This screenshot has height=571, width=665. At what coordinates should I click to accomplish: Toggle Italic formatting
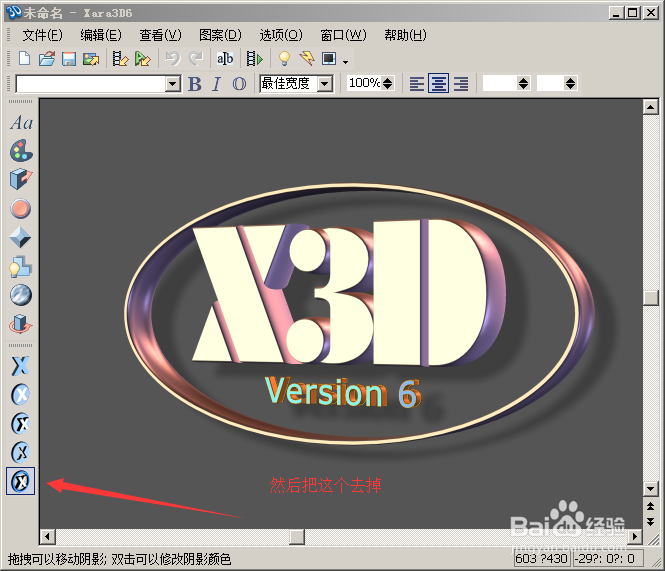[x=217, y=84]
